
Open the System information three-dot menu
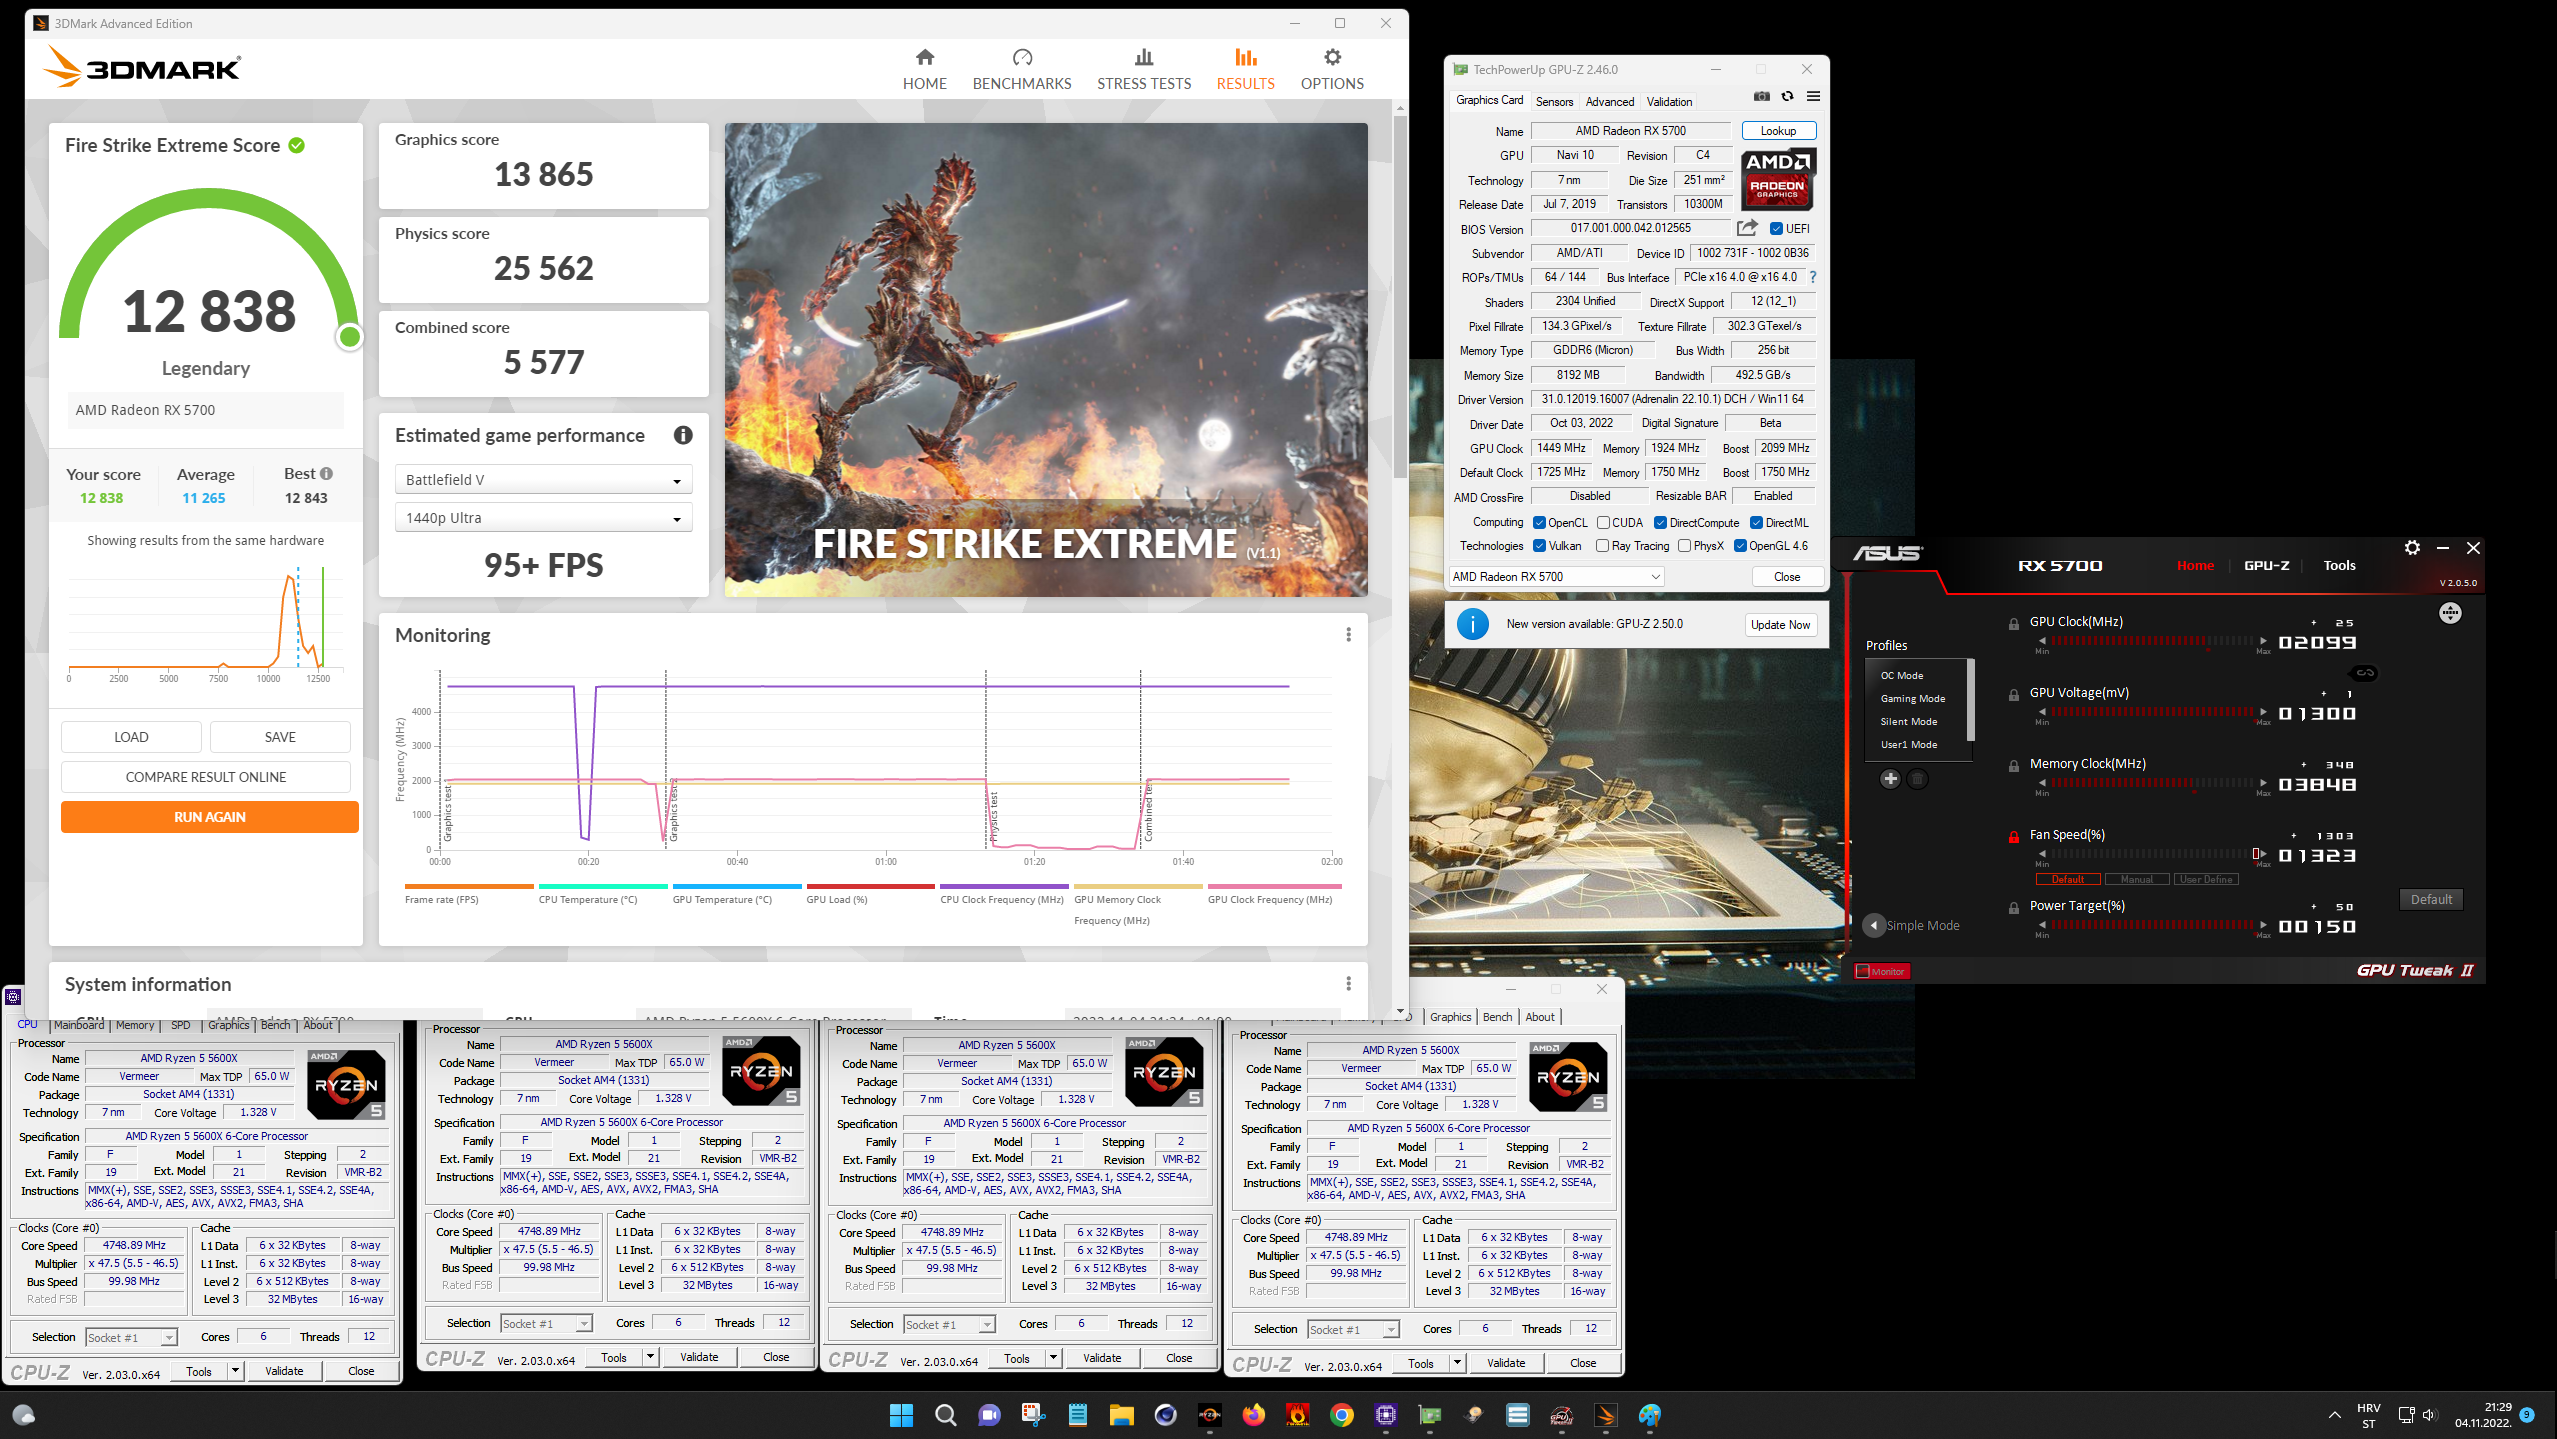point(1348,984)
